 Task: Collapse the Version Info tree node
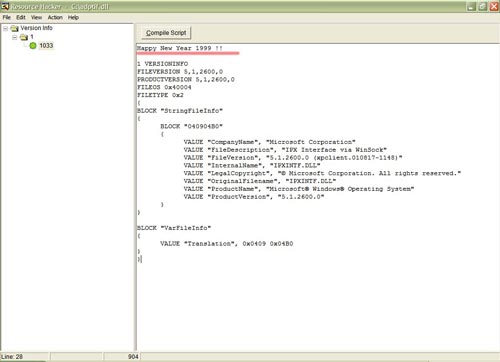[x=6, y=28]
